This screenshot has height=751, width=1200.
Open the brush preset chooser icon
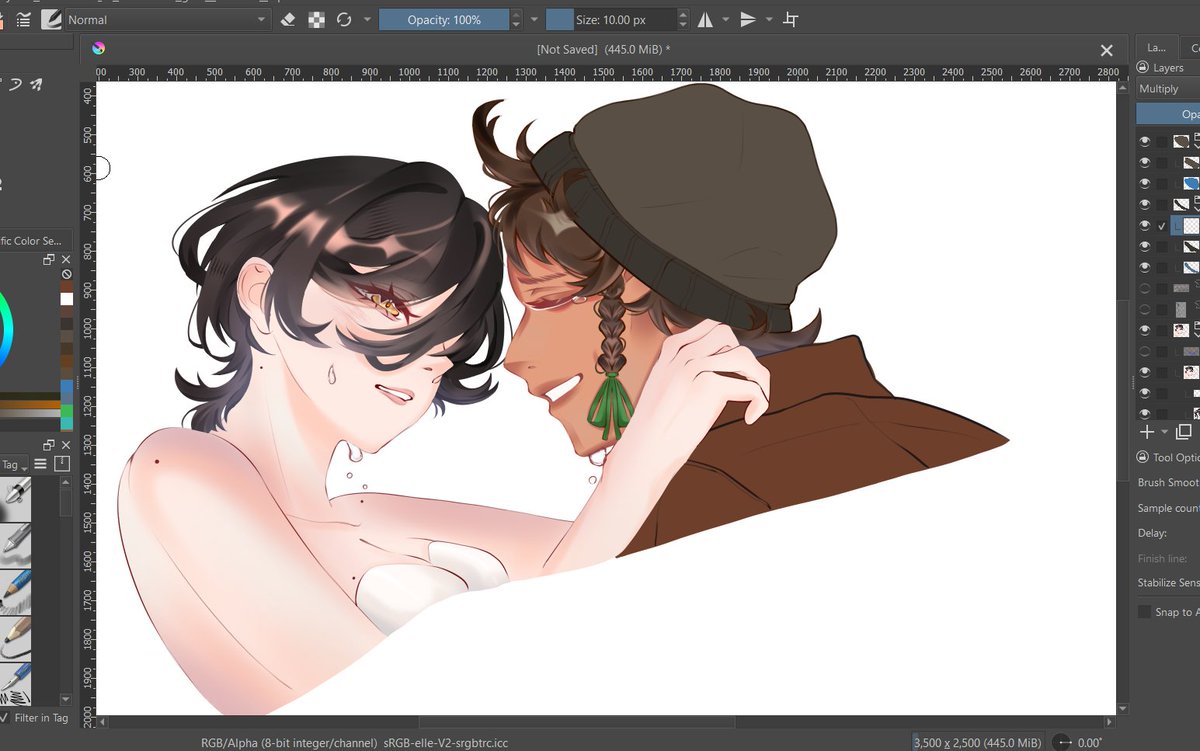click(50, 19)
